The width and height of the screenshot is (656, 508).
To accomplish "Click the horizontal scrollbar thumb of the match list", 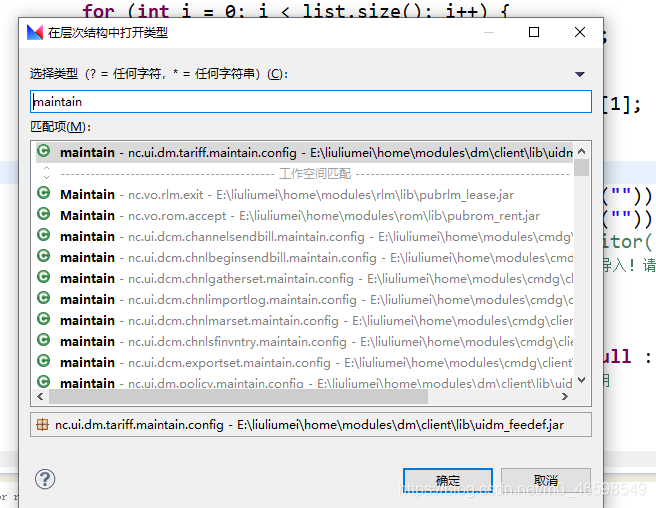I will pyautogui.click(x=238, y=396).
